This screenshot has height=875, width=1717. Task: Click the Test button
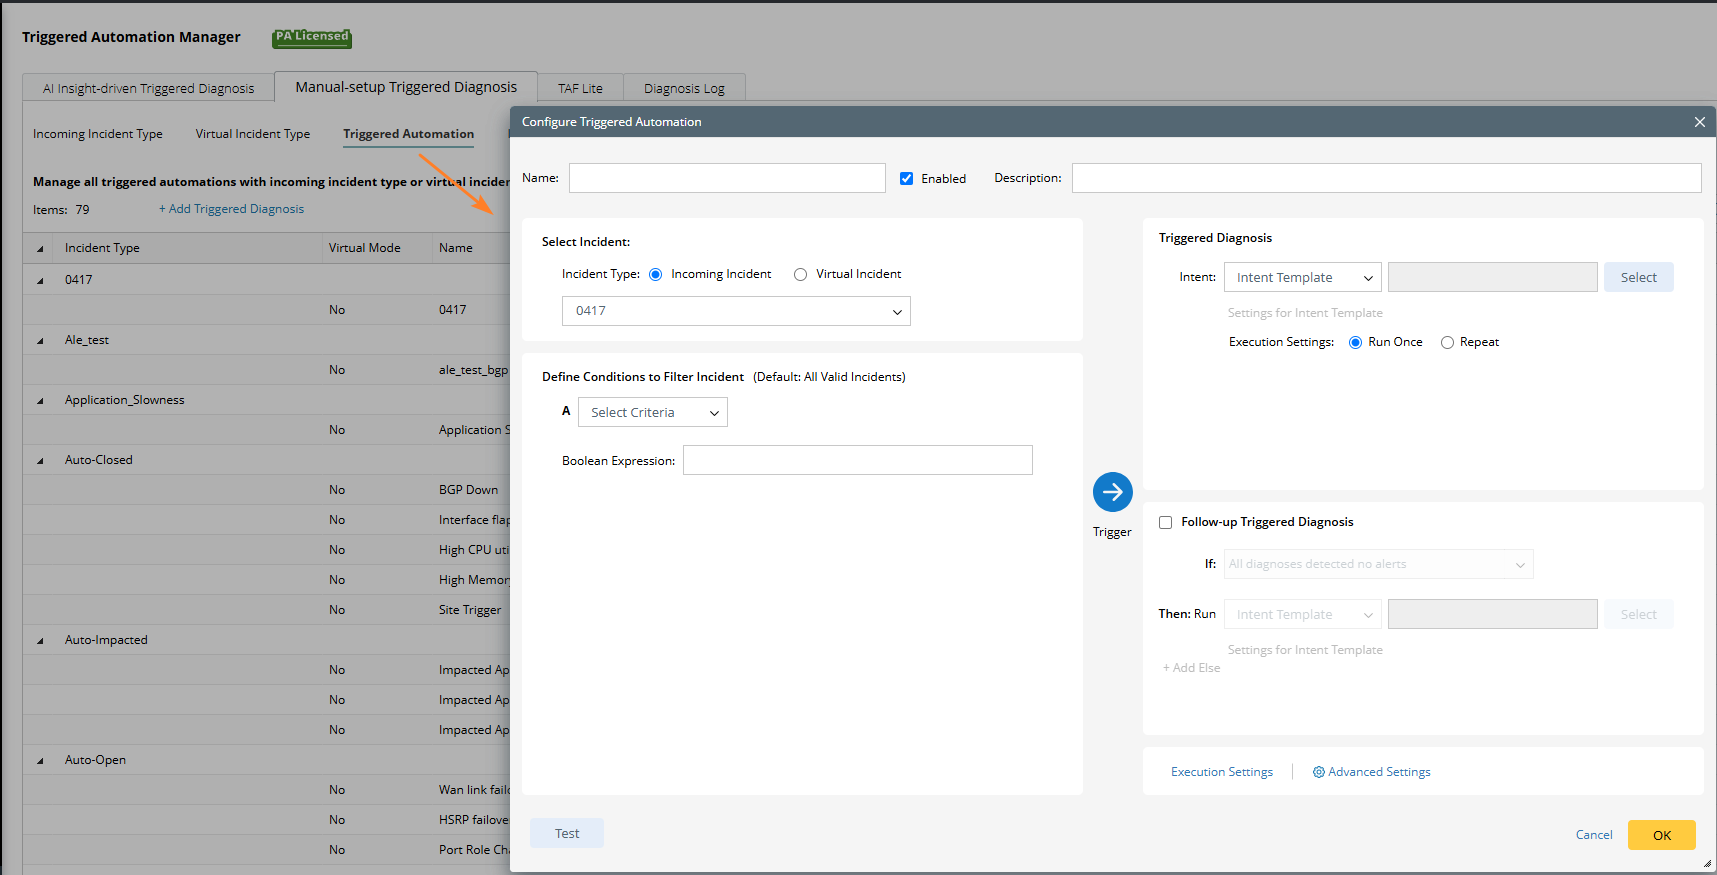(x=567, y=833)
